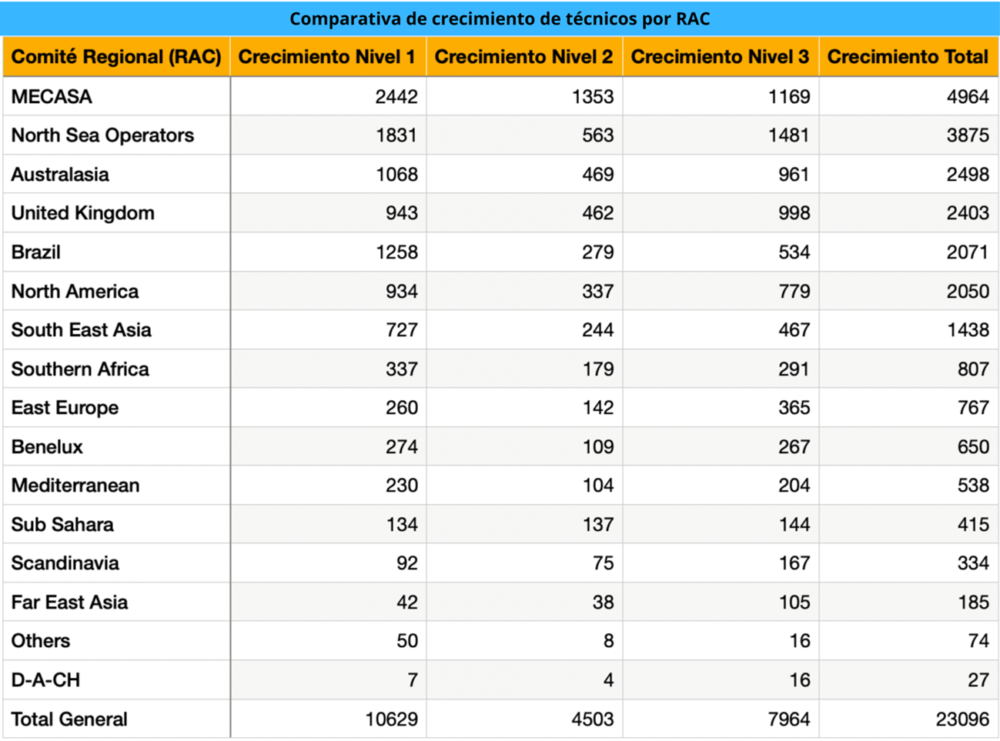Screen dimensions: 1000x741
Task: Select the Scandinavia row label
Action: point(65,563)
